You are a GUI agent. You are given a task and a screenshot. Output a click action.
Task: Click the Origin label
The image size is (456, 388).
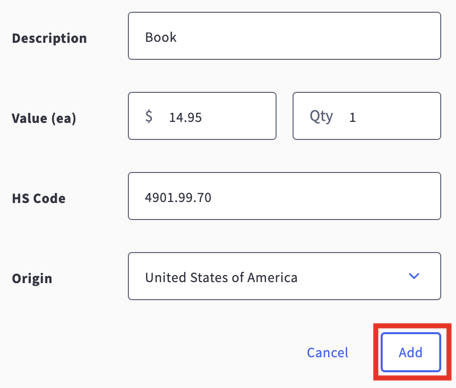coord(32,279)
